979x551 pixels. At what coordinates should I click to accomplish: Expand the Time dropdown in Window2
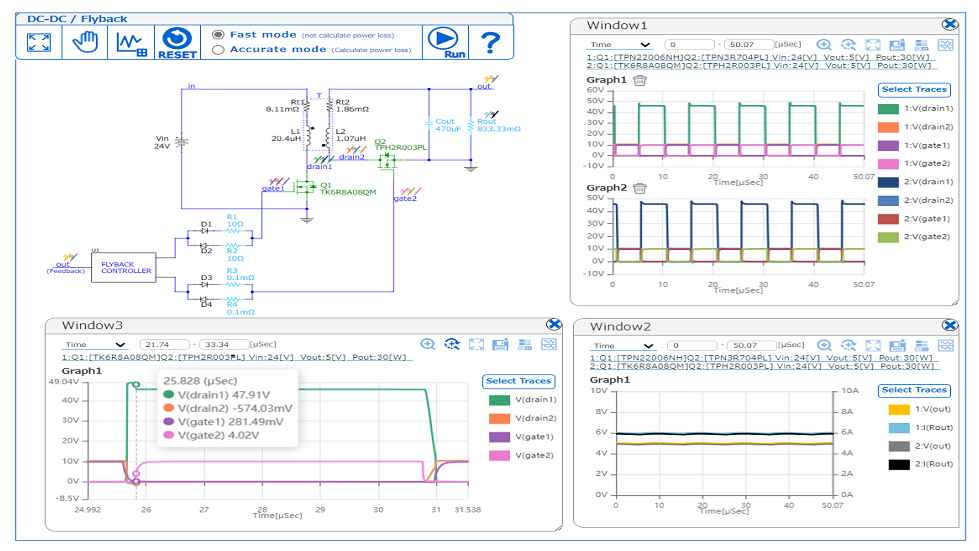[x=622, y=346]
